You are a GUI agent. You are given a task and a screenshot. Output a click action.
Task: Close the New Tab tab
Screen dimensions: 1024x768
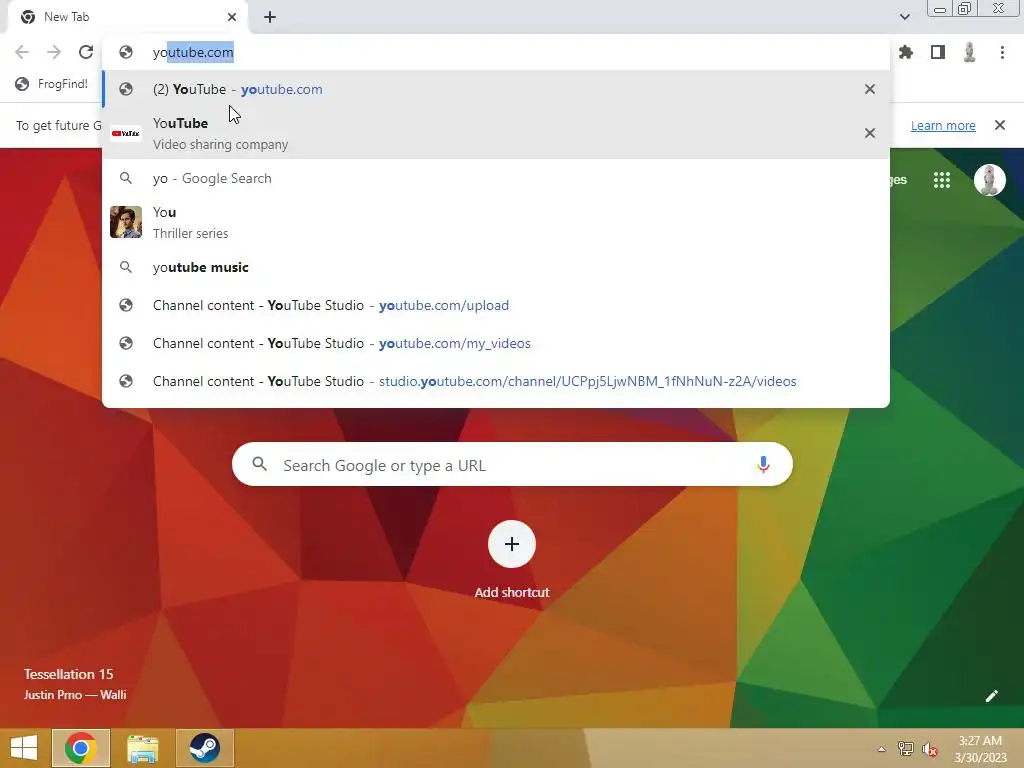pos(232,17)
